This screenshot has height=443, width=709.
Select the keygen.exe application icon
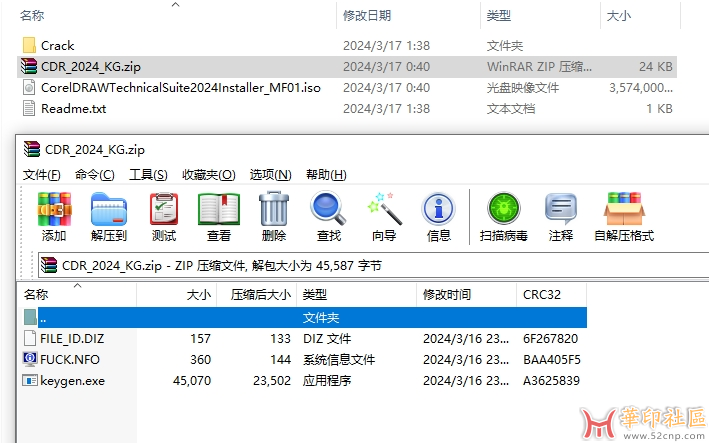30,381
